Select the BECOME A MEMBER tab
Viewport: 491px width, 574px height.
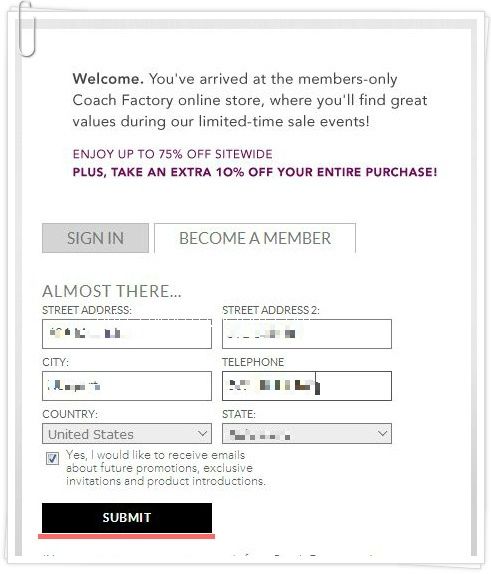[255, 238]
